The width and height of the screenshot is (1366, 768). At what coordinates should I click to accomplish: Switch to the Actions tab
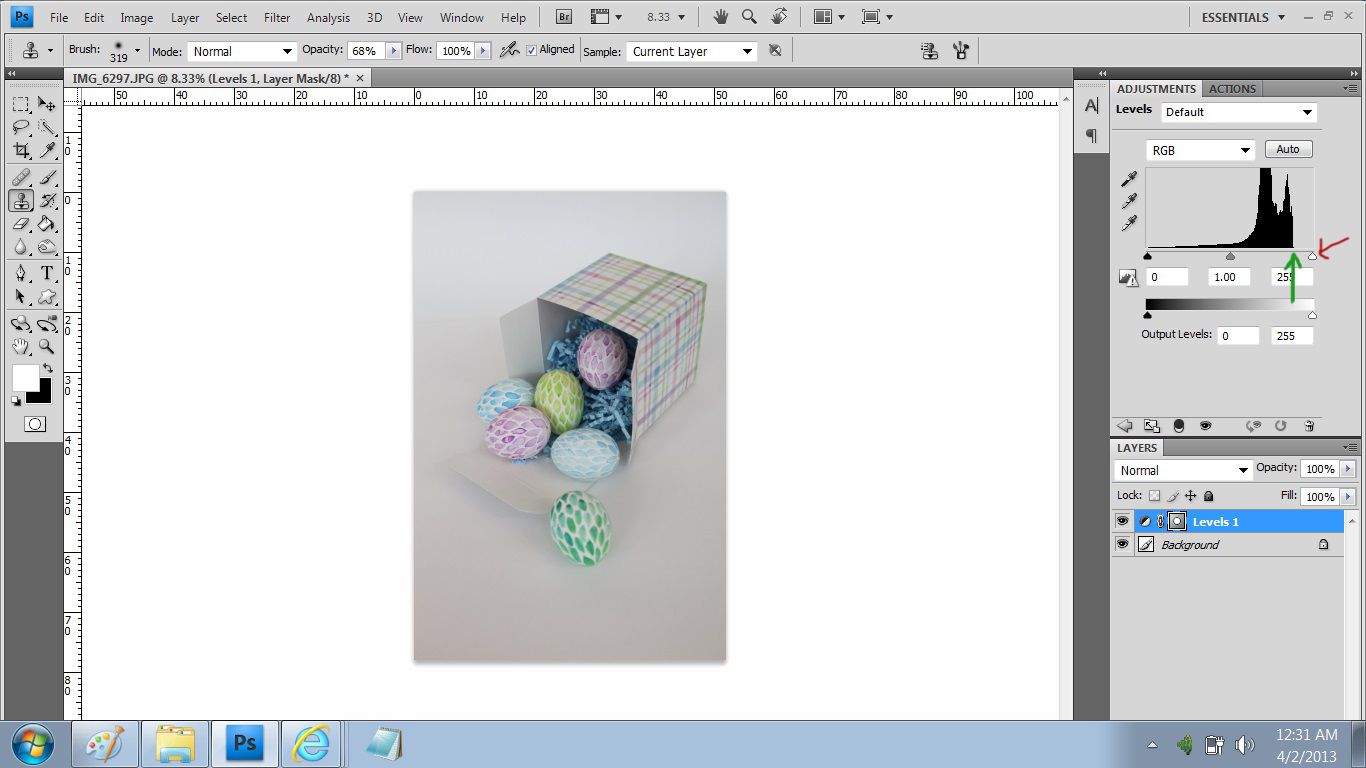(x=1232, y=89)
